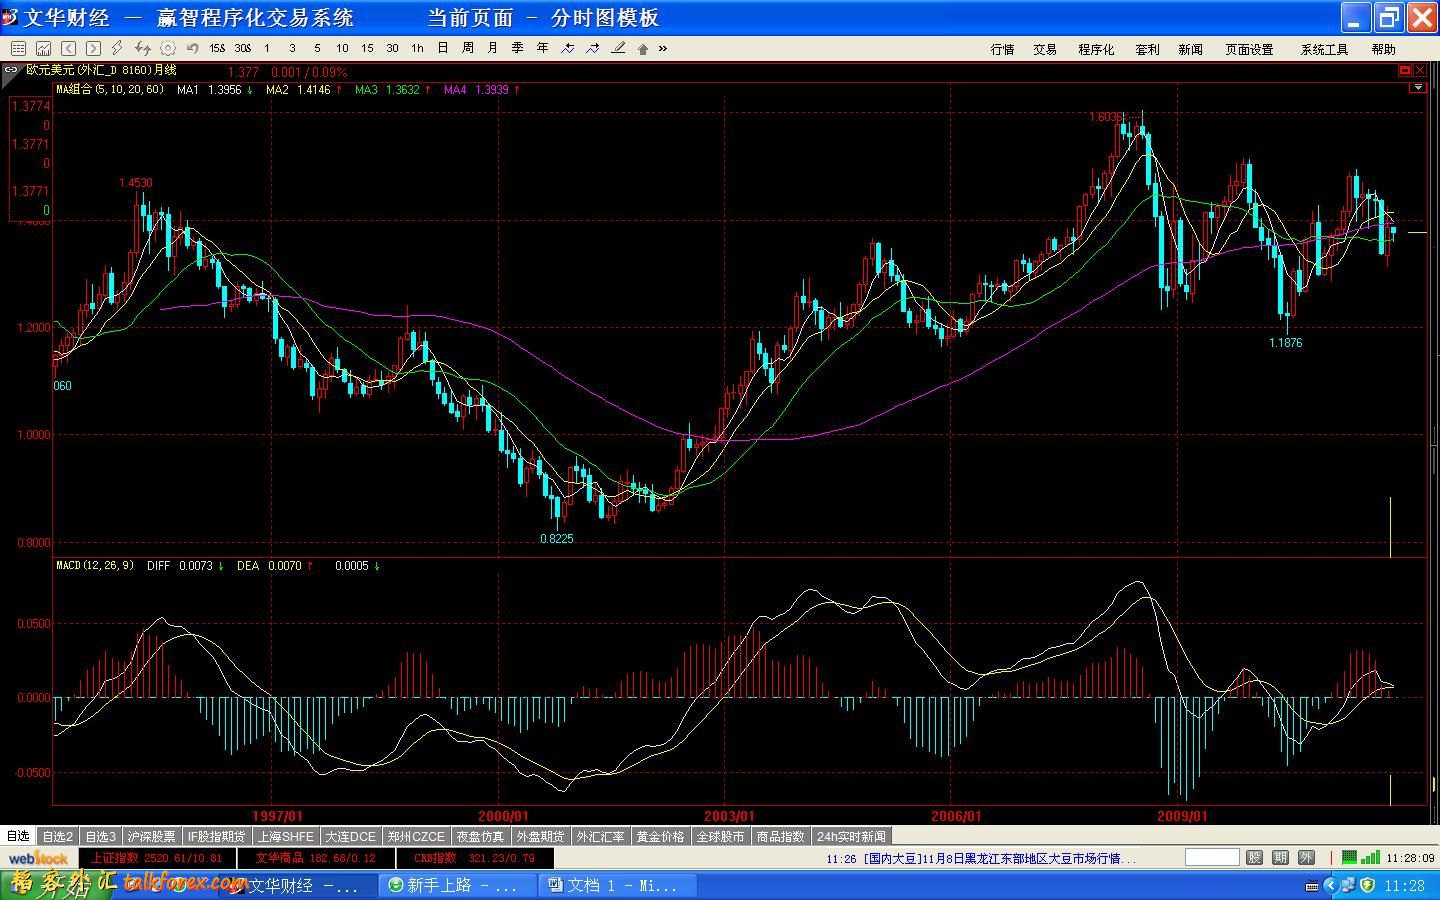The height and width of the screenshot is (900, 1440).
Task: Open the 国内大豆 news ticker headline
Action: pos(980,858)
